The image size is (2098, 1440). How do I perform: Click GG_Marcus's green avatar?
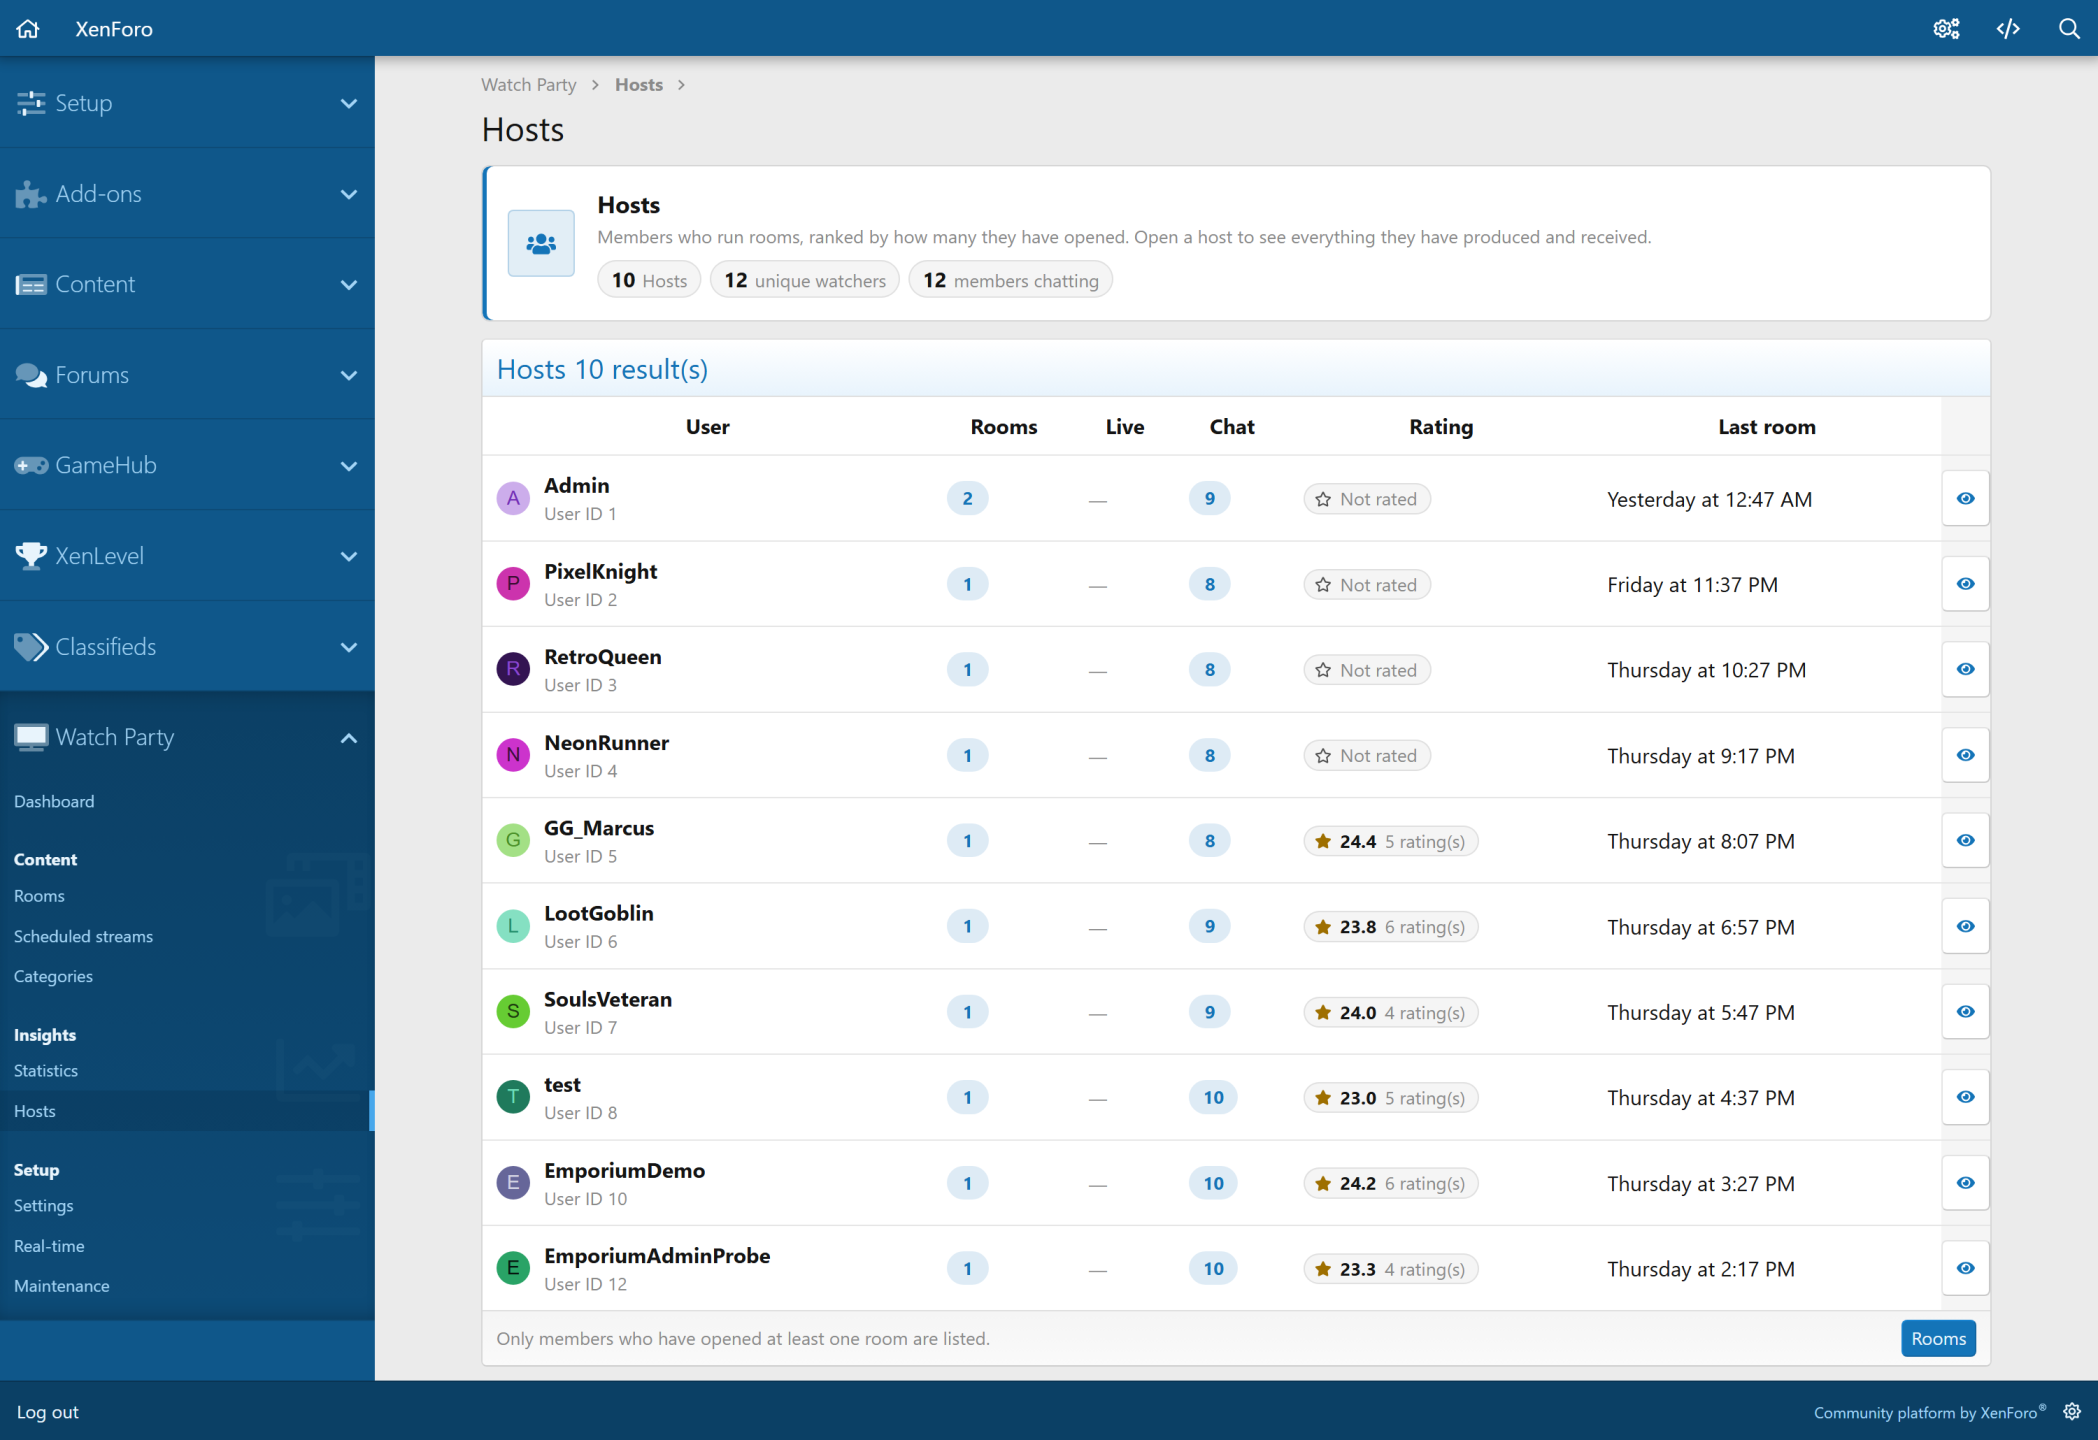coord(513,840)
